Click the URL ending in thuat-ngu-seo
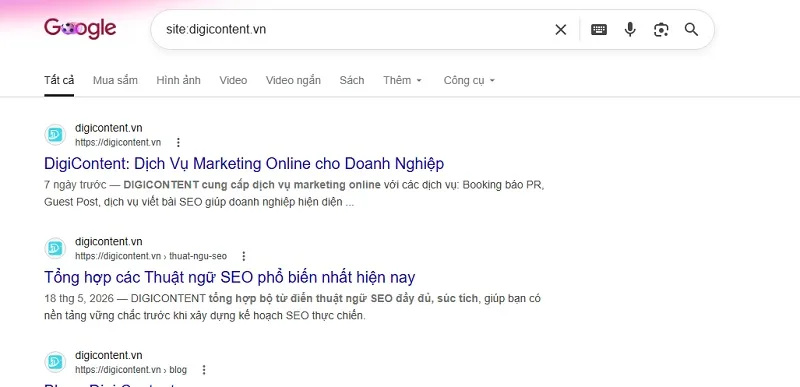This screenshot has width=800, height=387. tap(151, 256)
